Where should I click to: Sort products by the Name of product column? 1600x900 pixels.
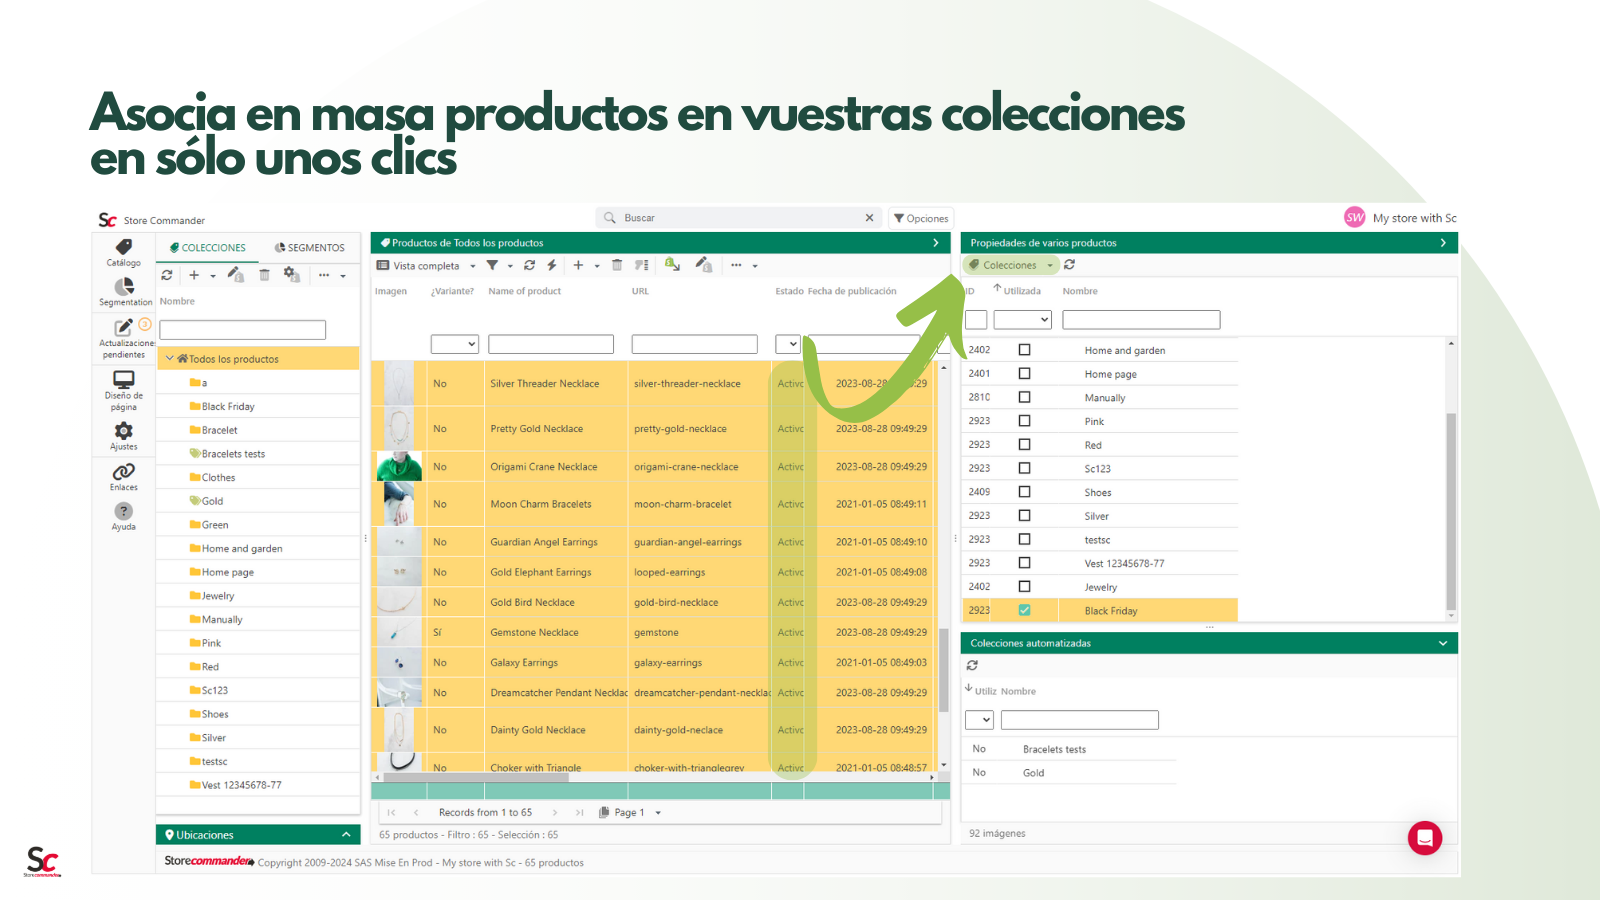click(x=525, y=291)
